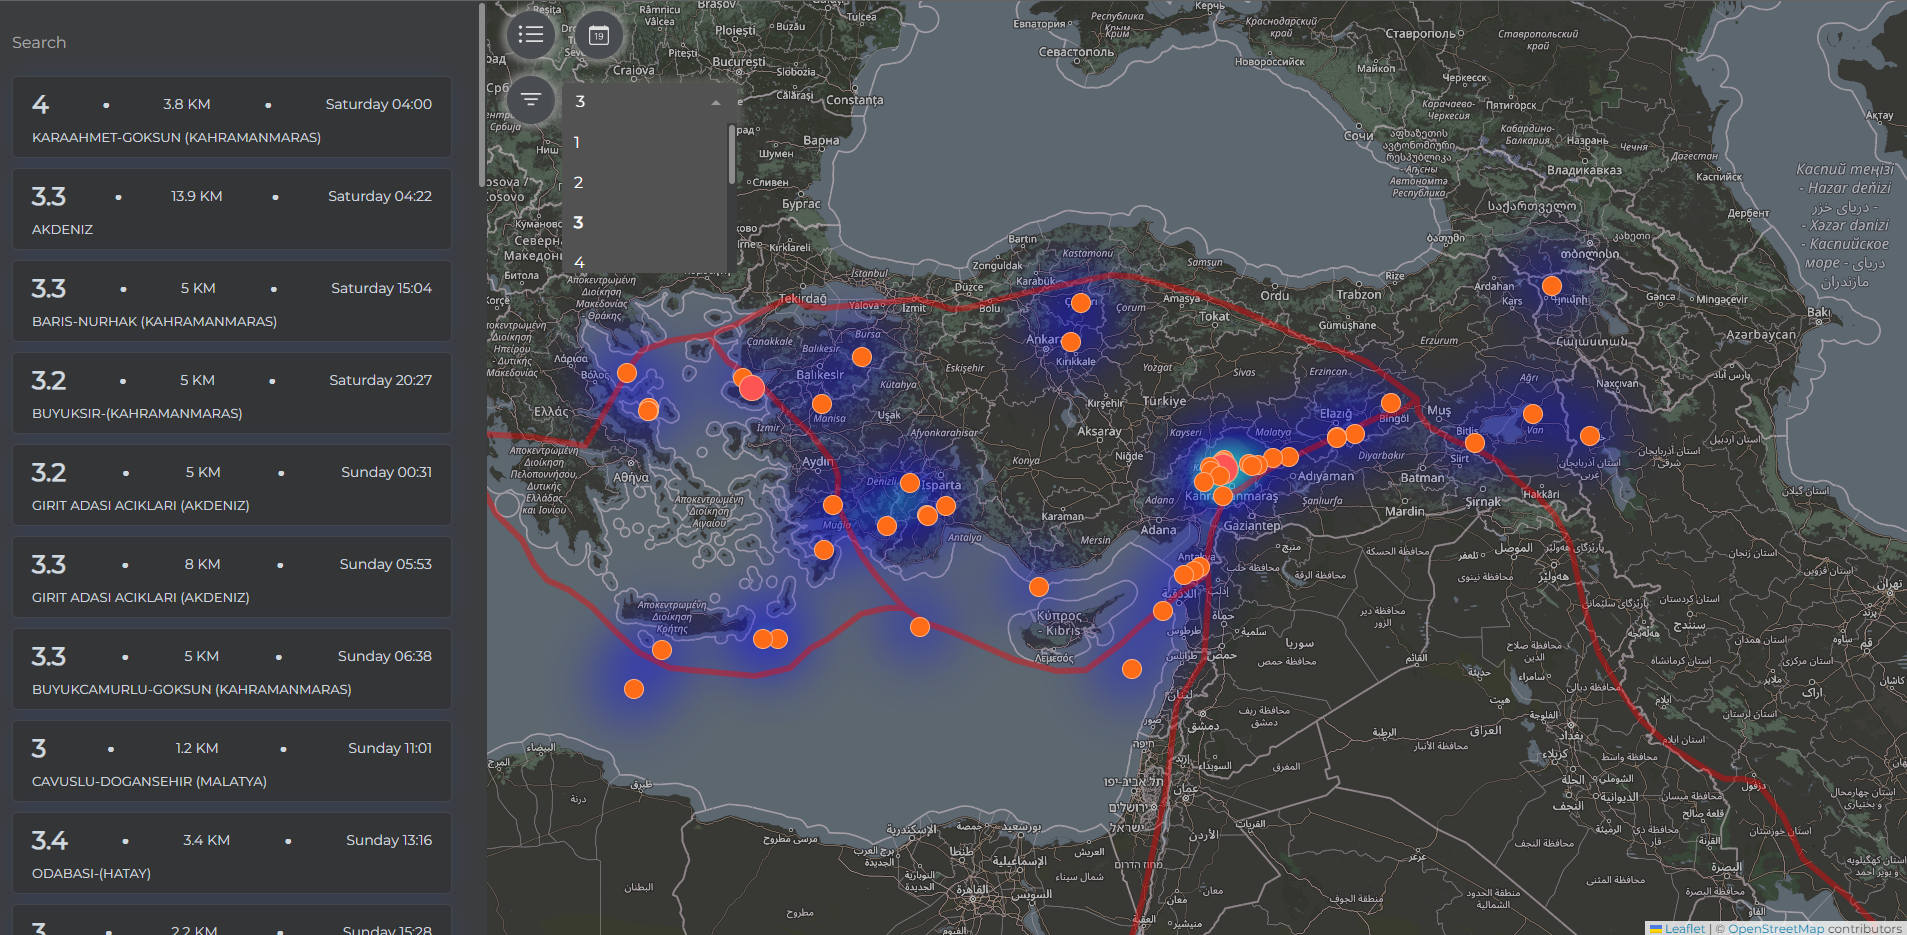Select BUYUKSIR-(KAHRAMANMARAS) earthquake entry
This screenshot has height=935, width=1907.
click(232, 393)
